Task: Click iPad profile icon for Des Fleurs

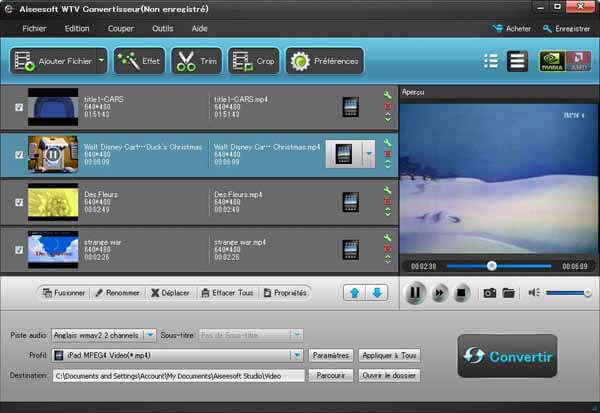Action: (x=350, y=202)
